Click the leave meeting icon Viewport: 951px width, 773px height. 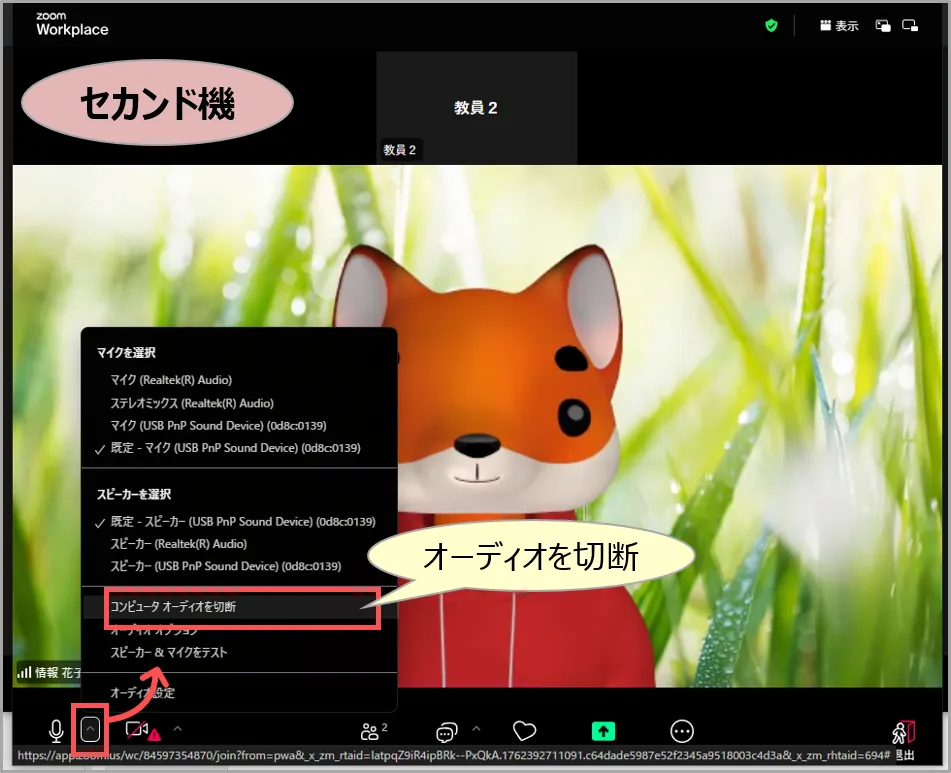(x=903, y=733)
